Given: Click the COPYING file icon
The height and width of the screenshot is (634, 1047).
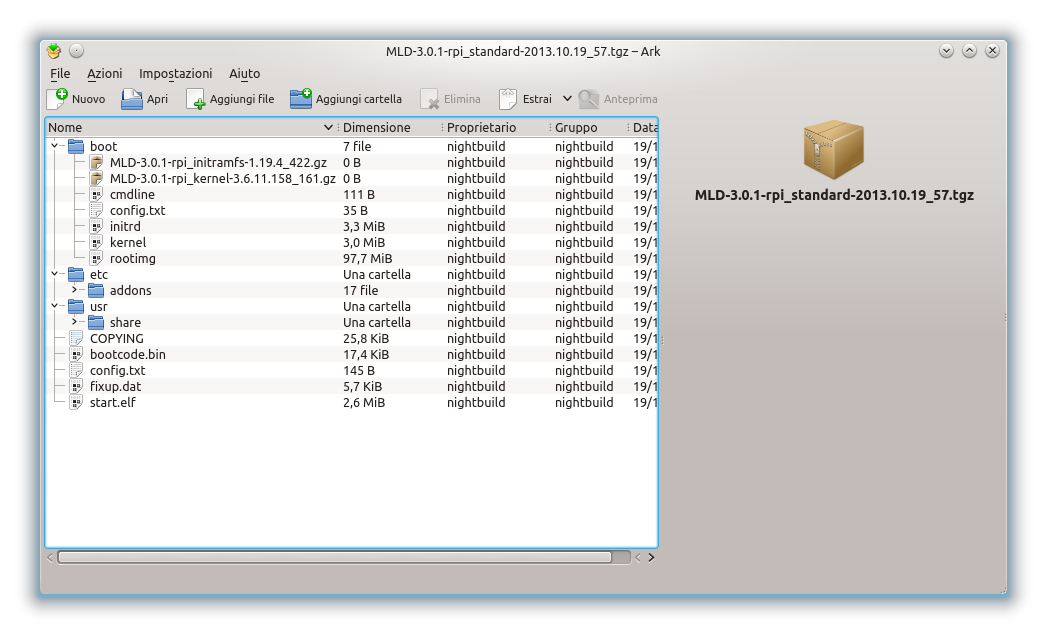Looking at the screenshot, I should tap(76, 339).
